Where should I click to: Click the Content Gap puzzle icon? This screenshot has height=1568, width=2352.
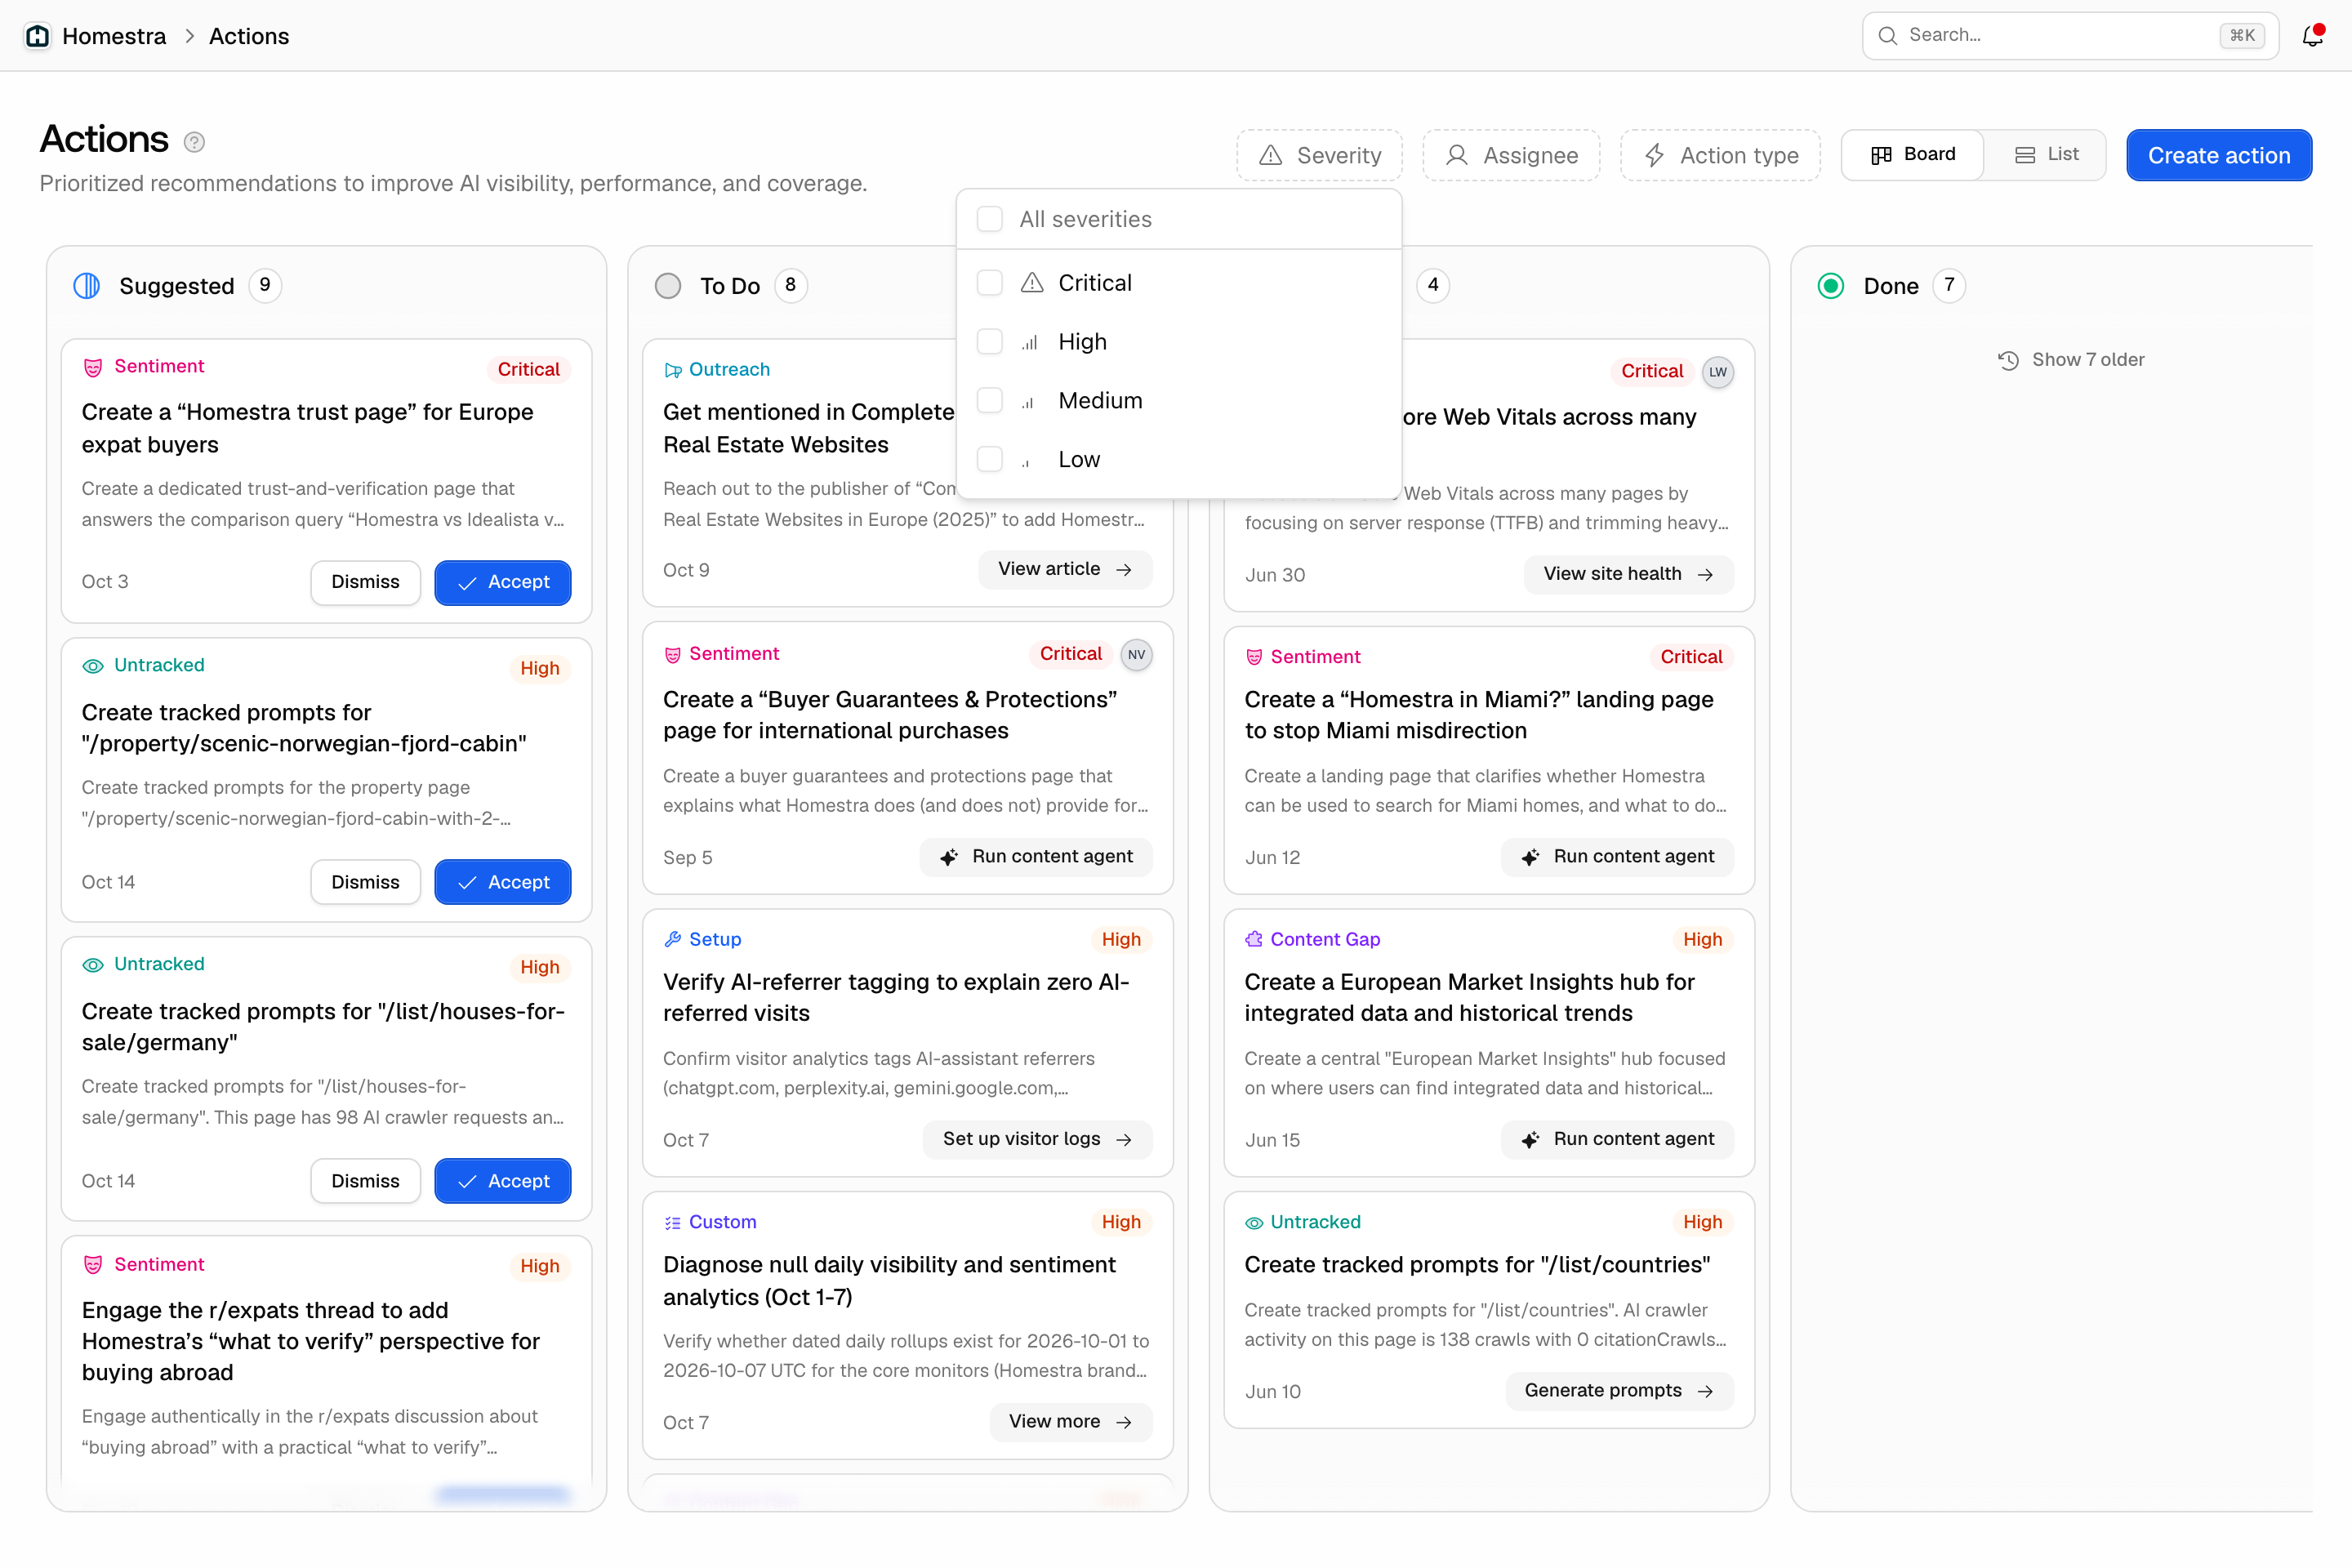pos(1254,939)
